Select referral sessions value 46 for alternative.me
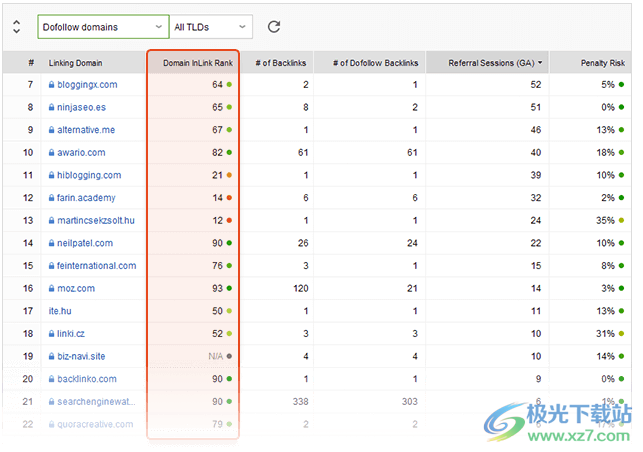643x452 pixels. pyautogui.click(x=536, y=130)
